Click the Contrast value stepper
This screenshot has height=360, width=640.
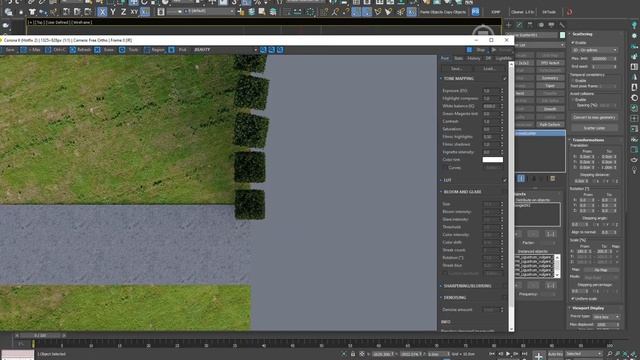(x=502, y=122)
